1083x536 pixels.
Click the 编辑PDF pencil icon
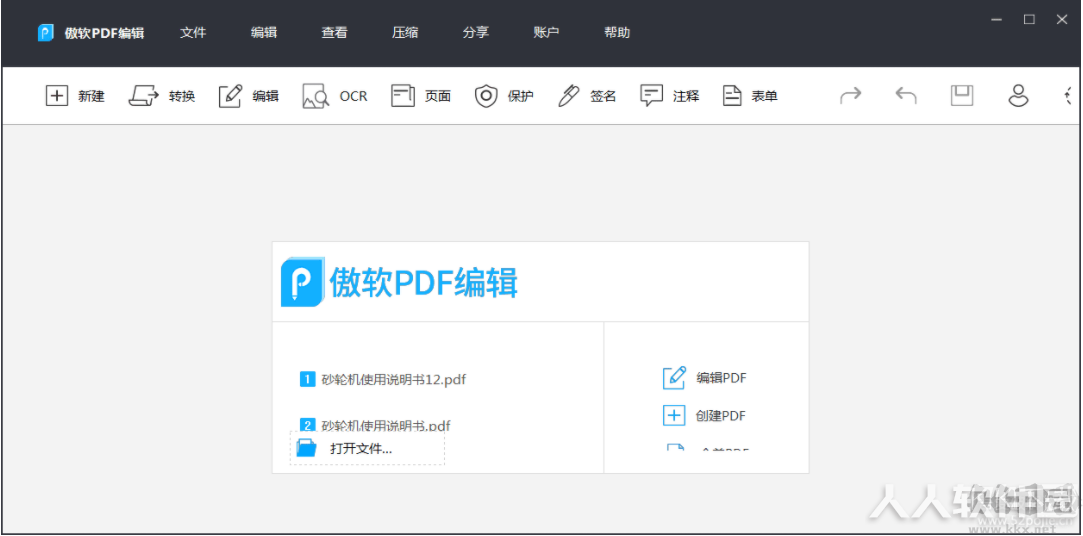point(674,378)
